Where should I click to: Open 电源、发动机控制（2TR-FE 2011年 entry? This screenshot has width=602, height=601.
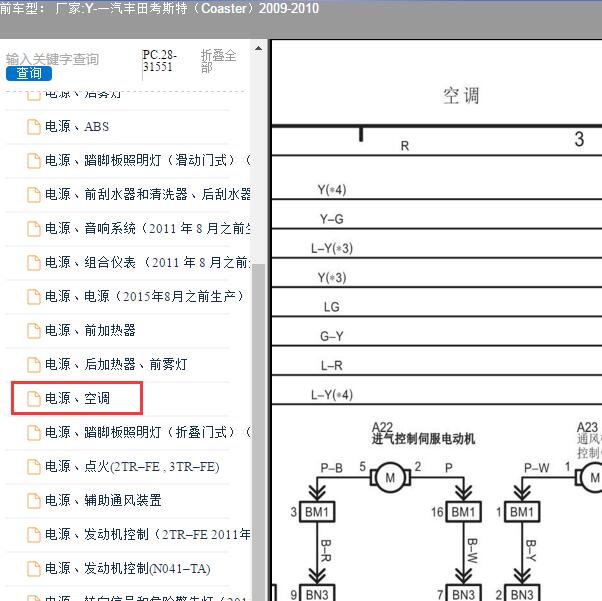click(148, 534)
